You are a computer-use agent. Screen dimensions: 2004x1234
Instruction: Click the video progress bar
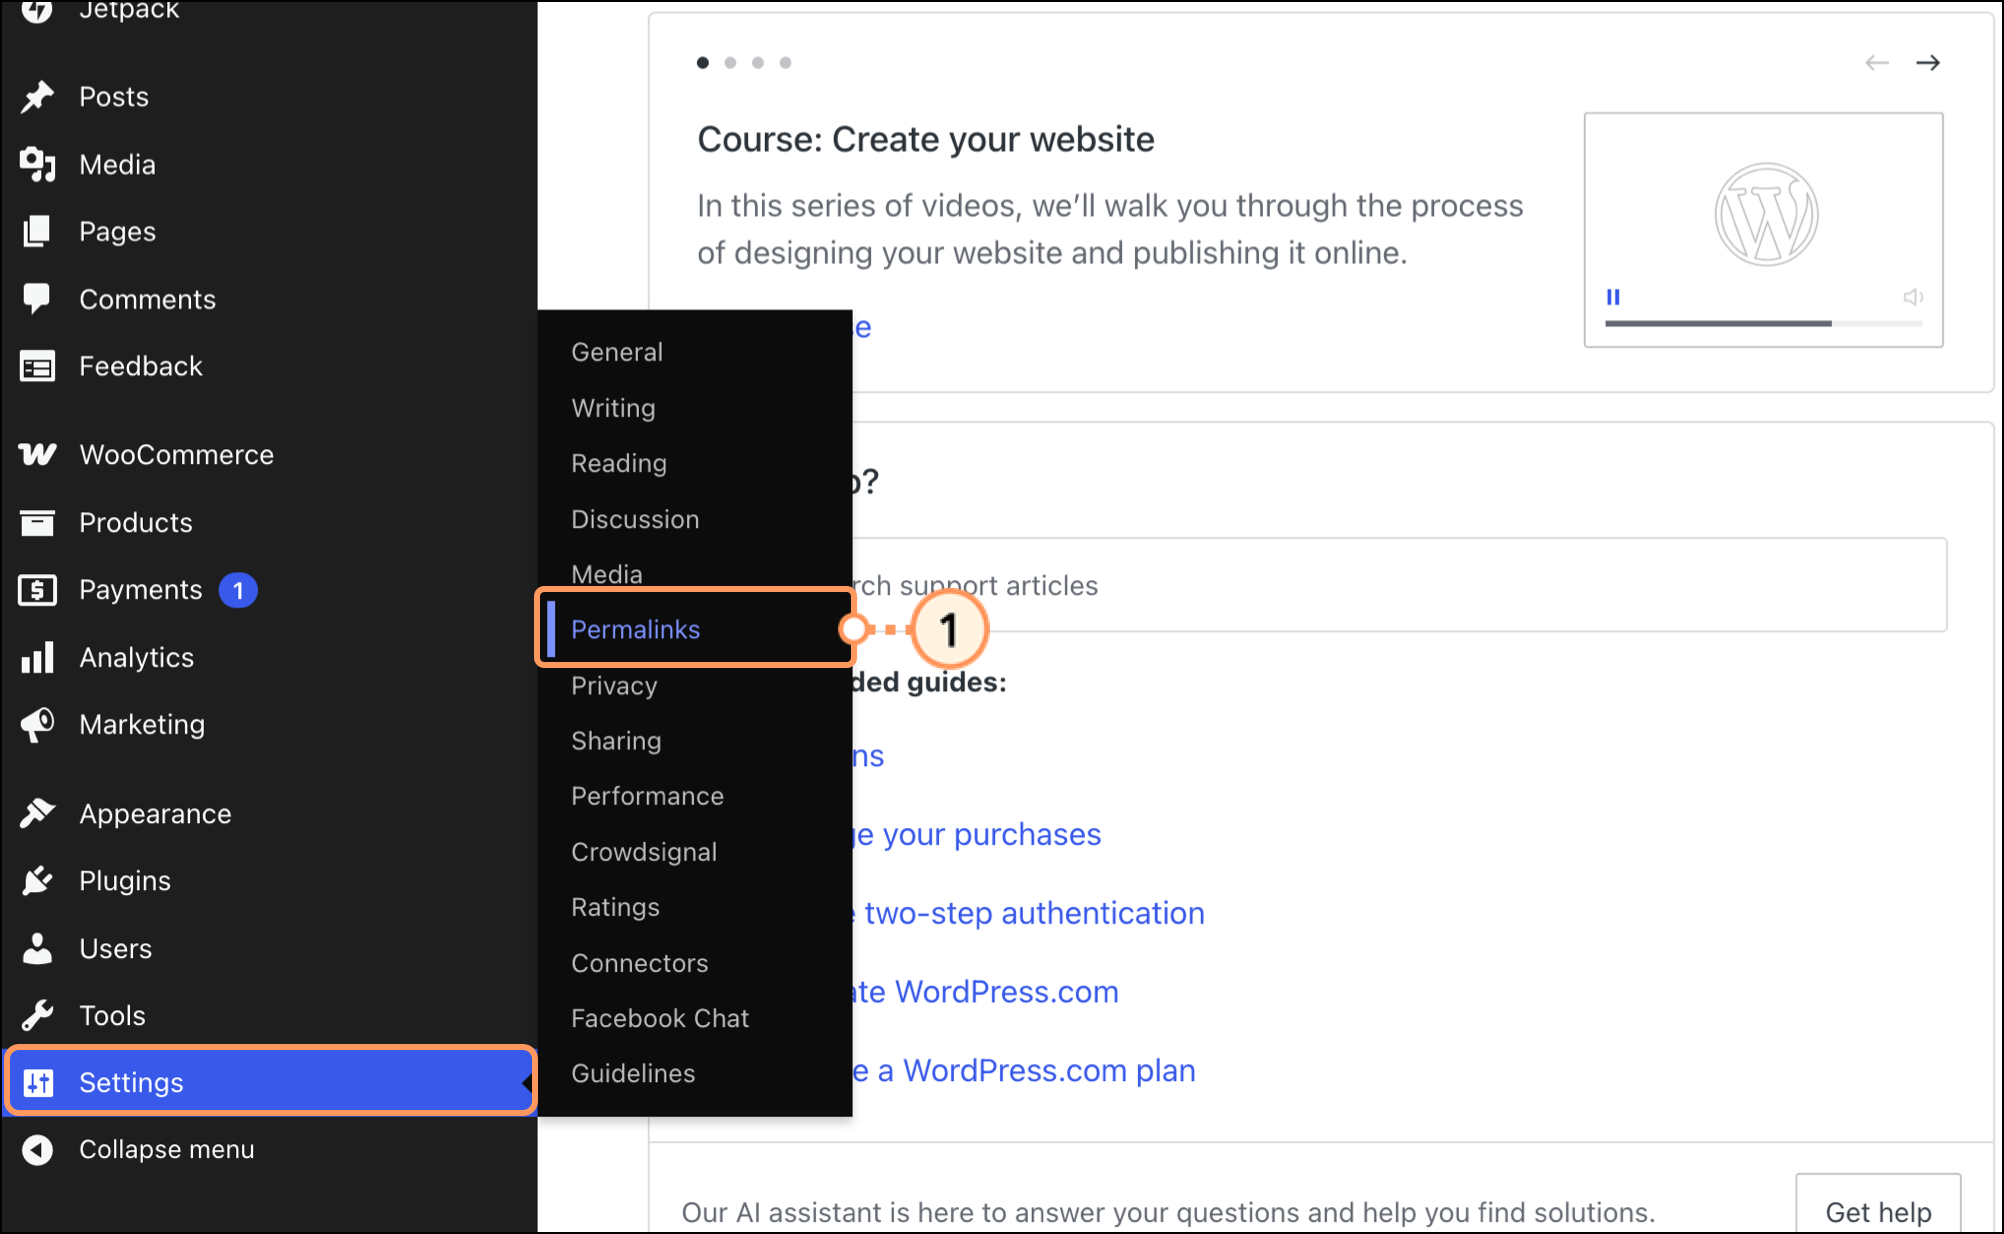(1763, 323)
